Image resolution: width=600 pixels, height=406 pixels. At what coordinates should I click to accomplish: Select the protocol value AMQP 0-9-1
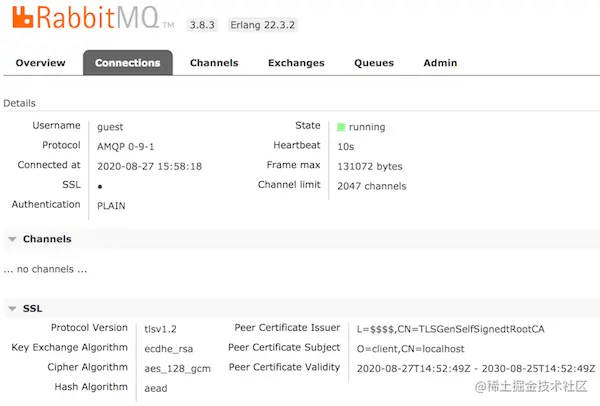pyautogui.click(x=126, y=147)
